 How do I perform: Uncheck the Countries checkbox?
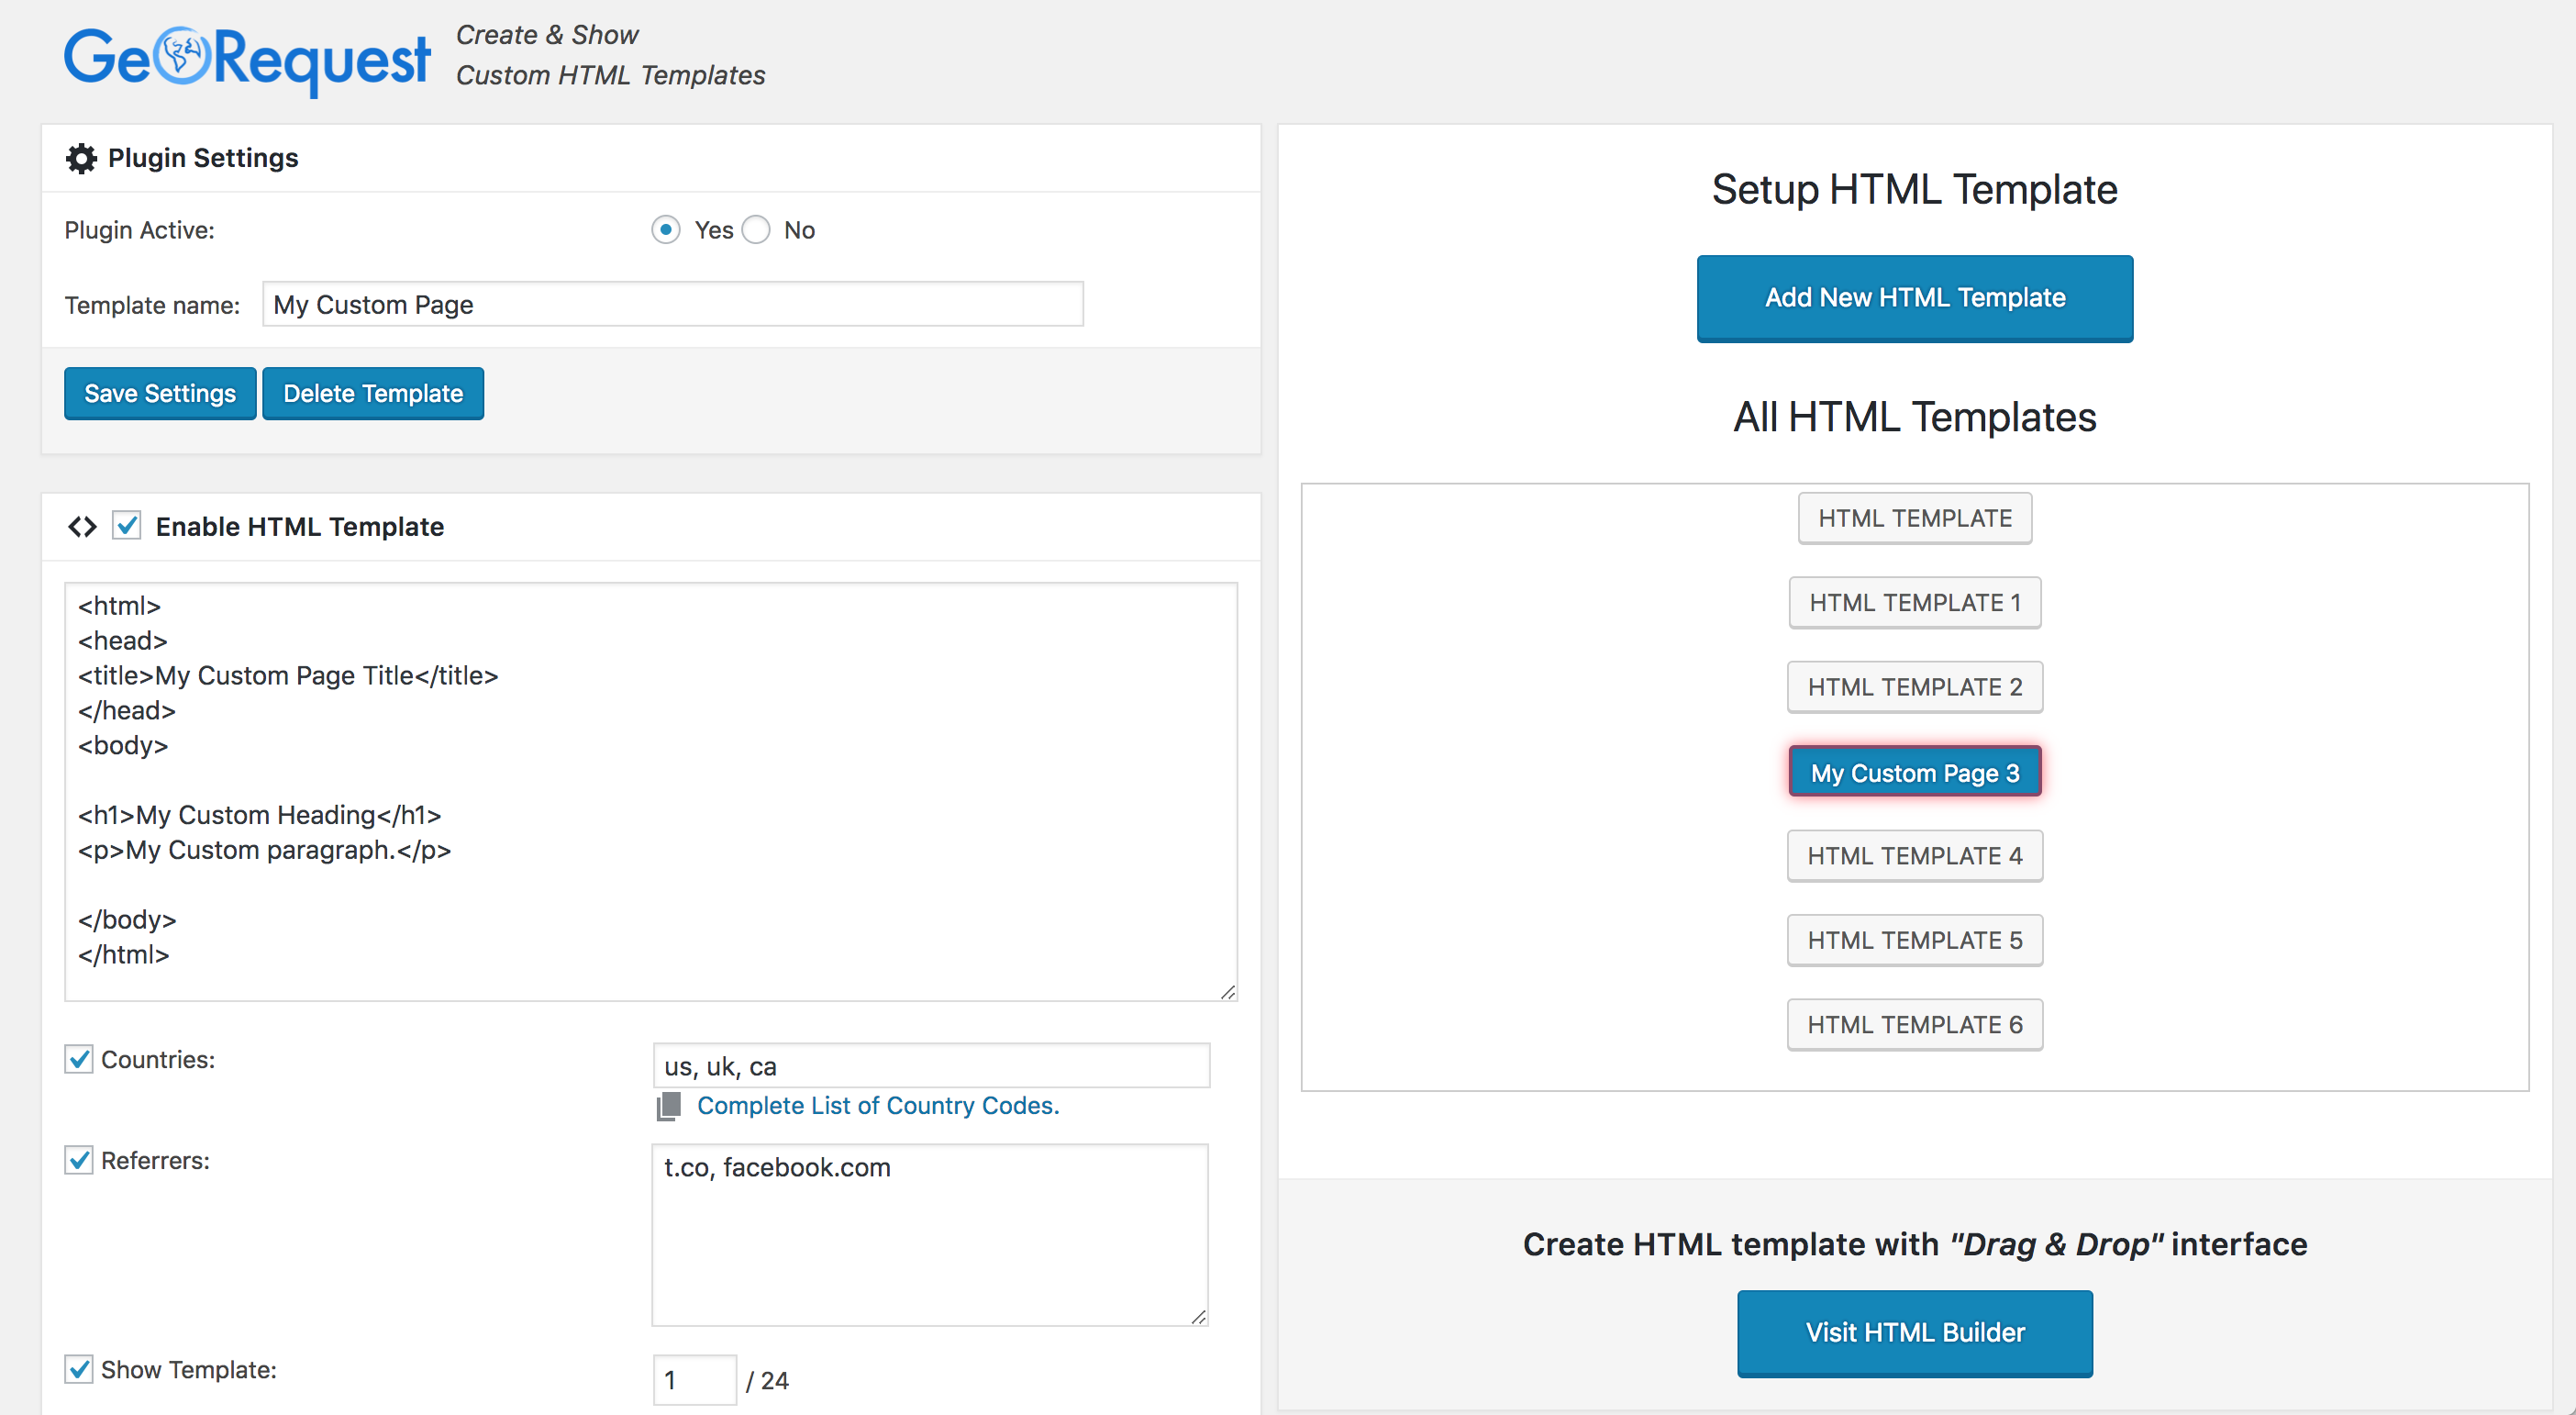coord(79,1059)
